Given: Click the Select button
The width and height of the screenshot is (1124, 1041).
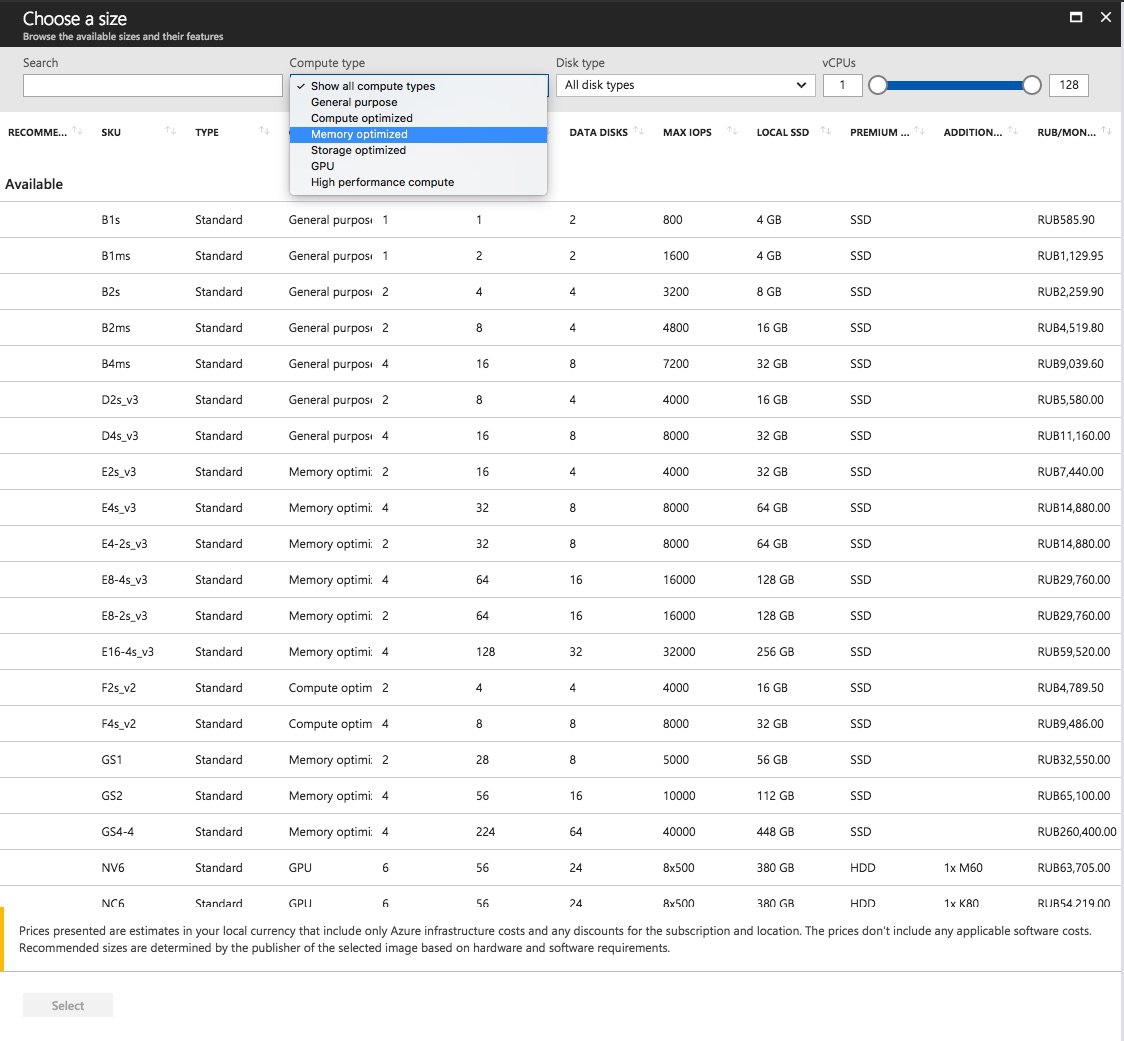Looking at the screenshot, I should [x=67, y=1005].
